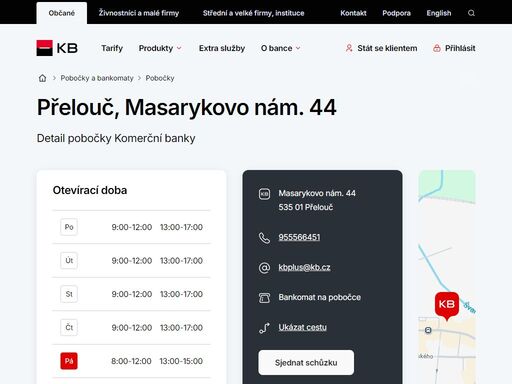Click the ATM Bankomat icon

click(x=264, y=298)
